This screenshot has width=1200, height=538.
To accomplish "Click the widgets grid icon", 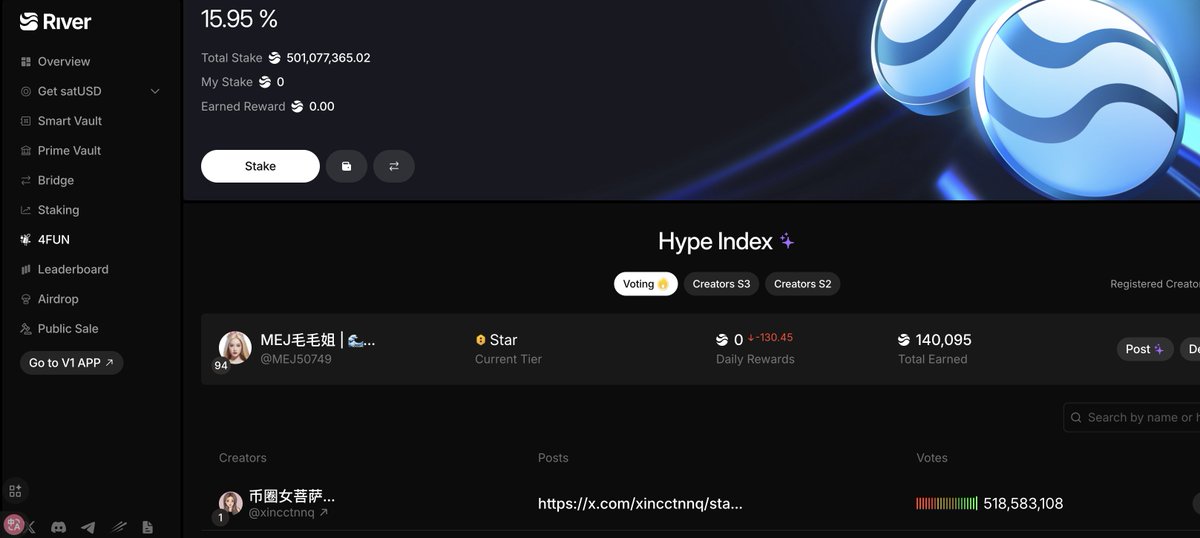I will coord(15,491).
